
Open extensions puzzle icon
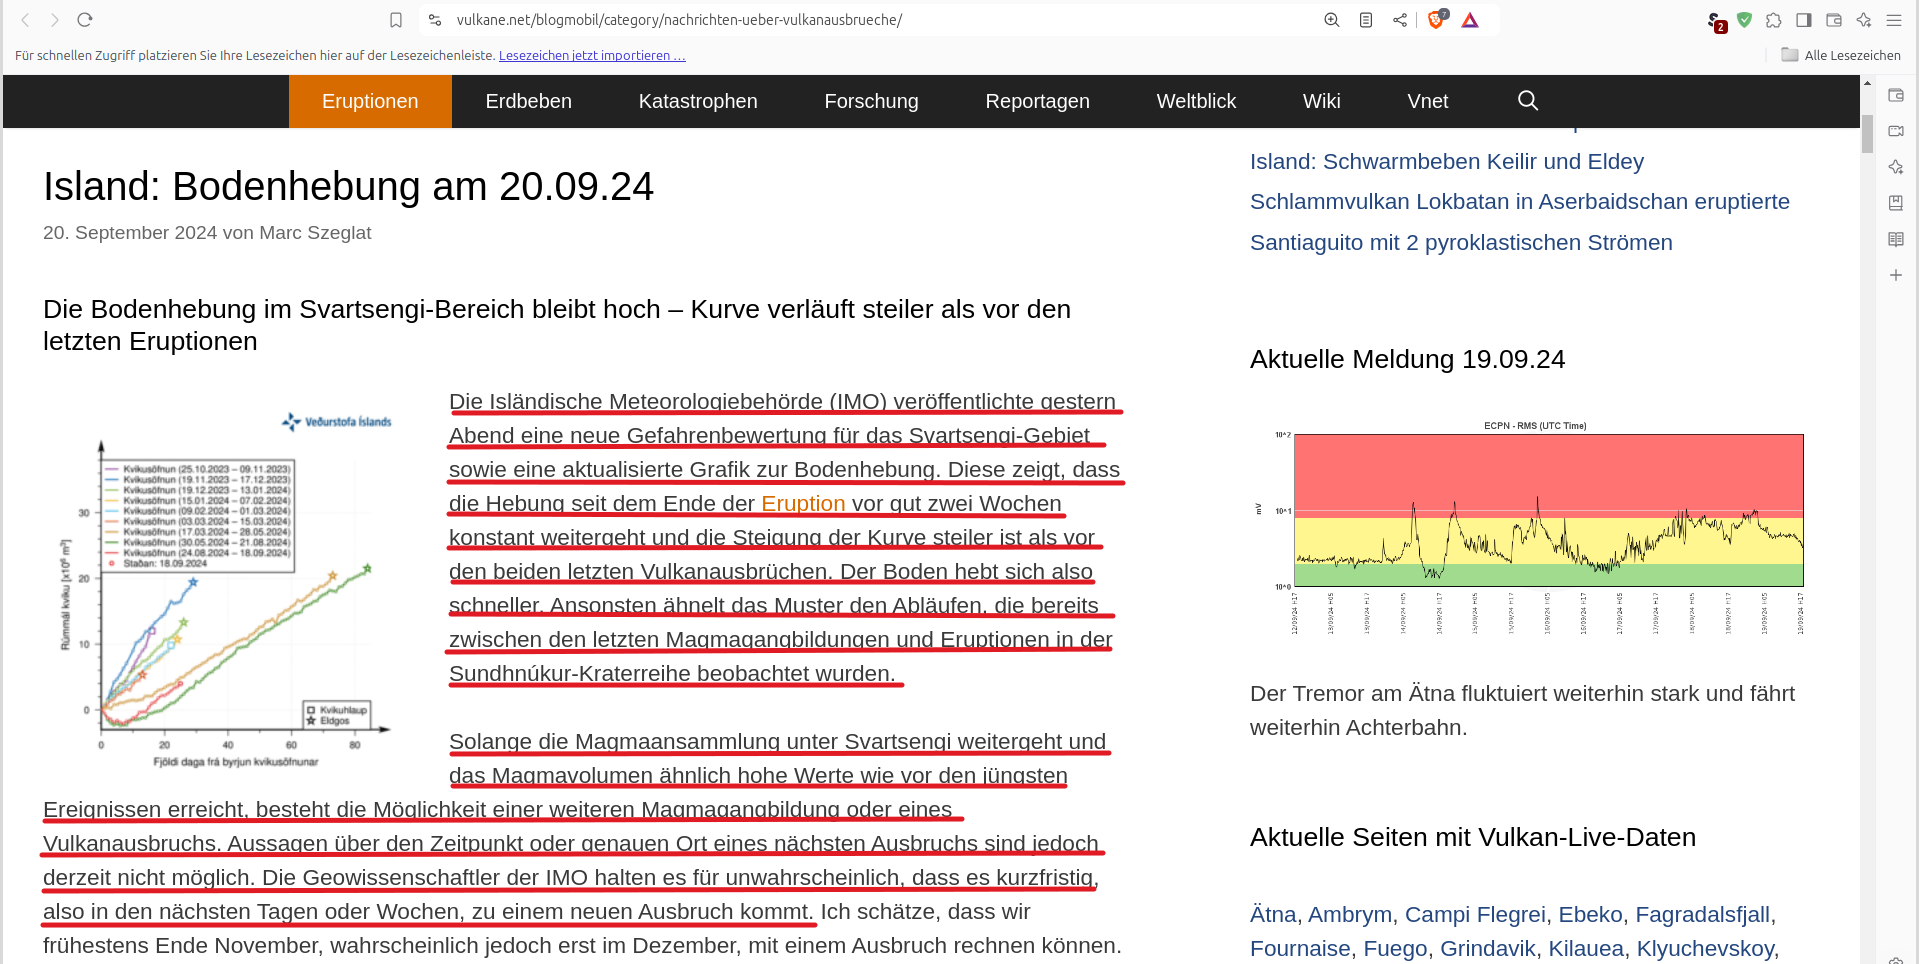[x=1774, y=20]
